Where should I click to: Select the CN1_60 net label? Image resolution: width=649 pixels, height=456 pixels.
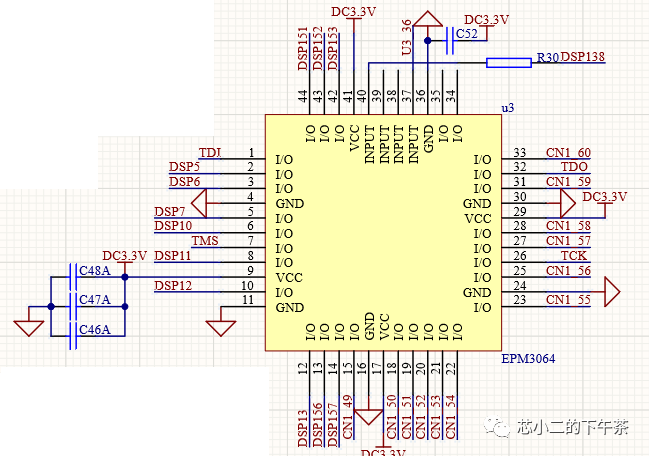coord(568,152)
